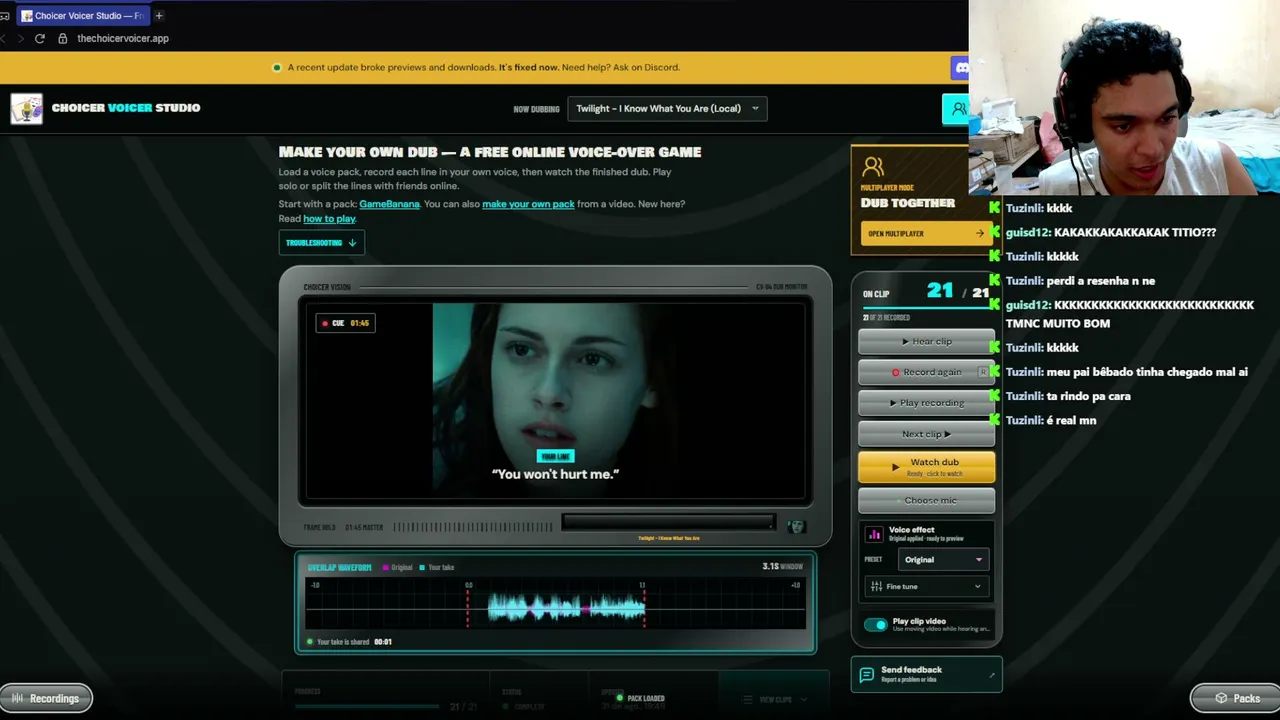Click Play recording button
1280x720 pixels.
pyautogui.click(x=926, y=403)
